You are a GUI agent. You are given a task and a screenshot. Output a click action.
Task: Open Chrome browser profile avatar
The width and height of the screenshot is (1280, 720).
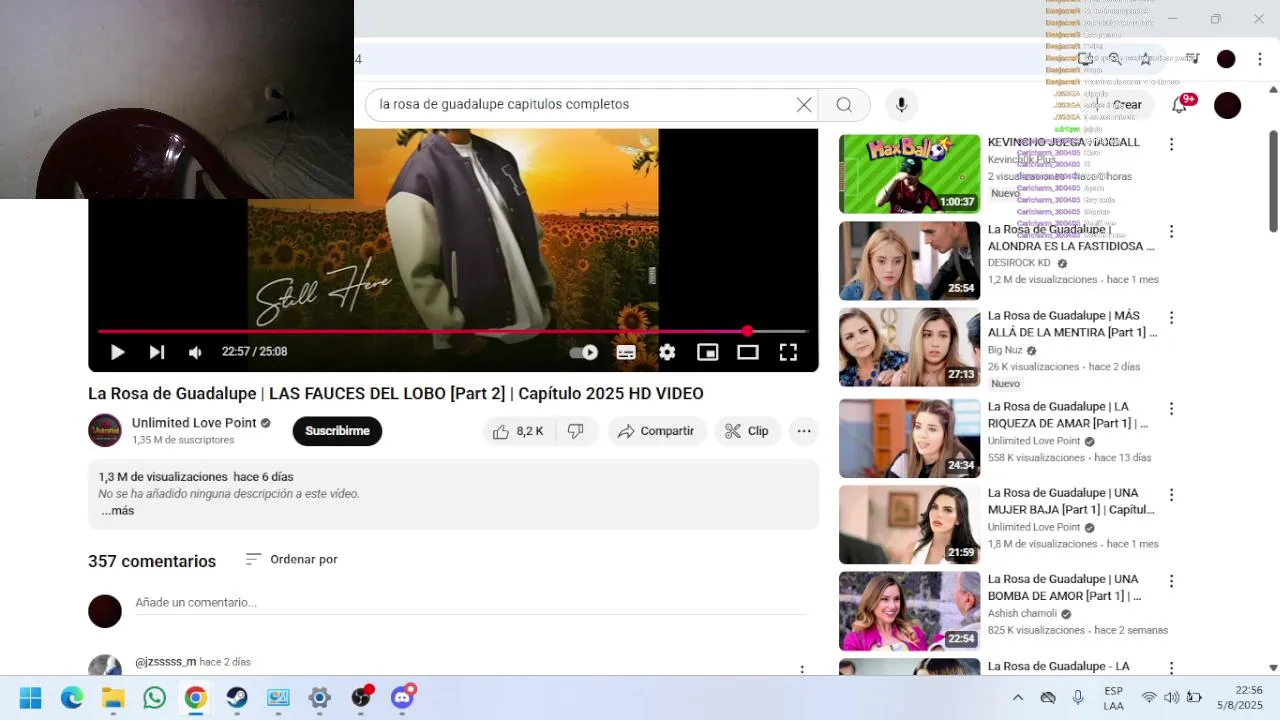coord(1226,59)
